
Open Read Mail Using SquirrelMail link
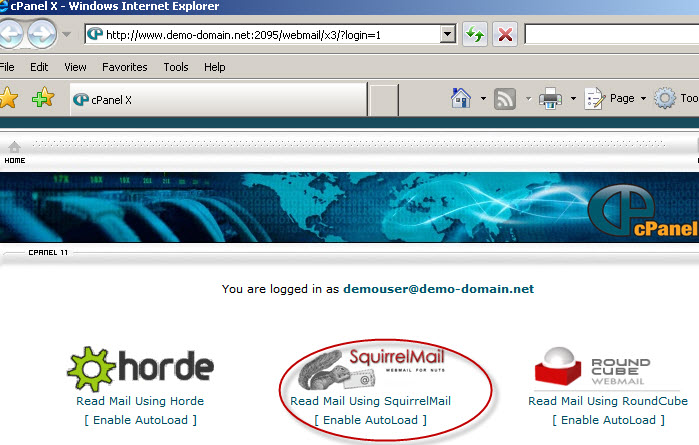point(370,401)
